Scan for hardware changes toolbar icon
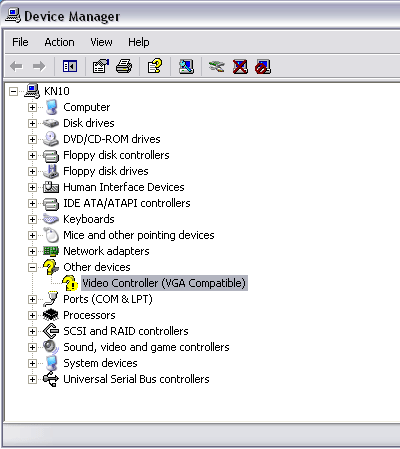 [x=186, y=66]
